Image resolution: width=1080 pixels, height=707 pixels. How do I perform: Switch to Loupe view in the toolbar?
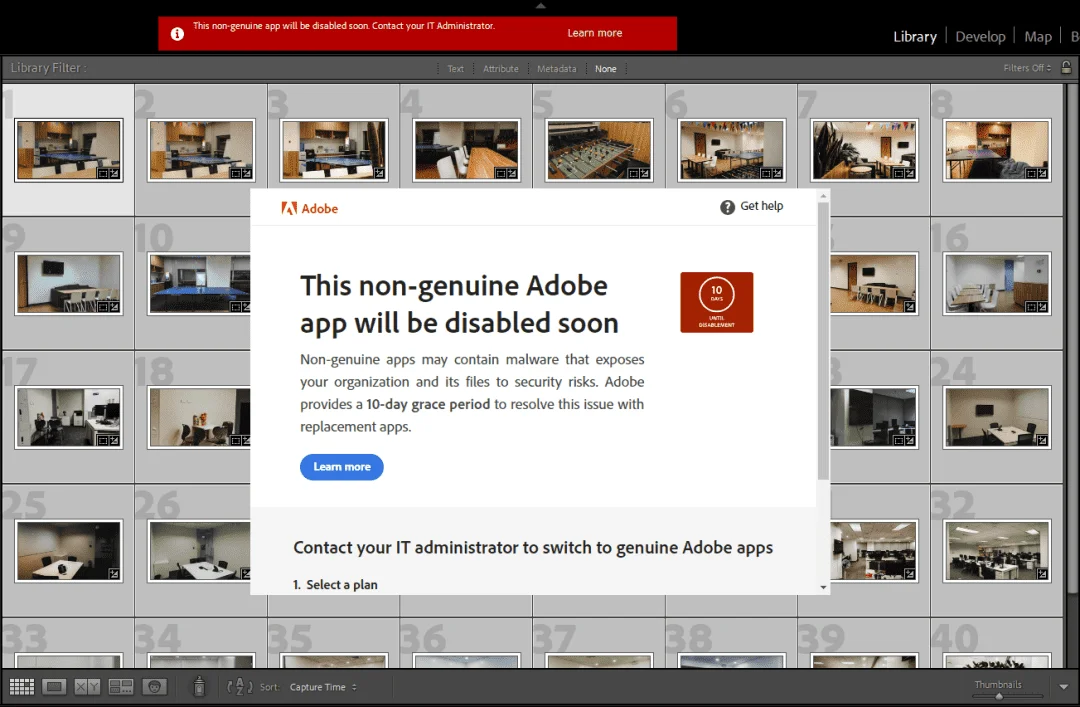point(54,686)
